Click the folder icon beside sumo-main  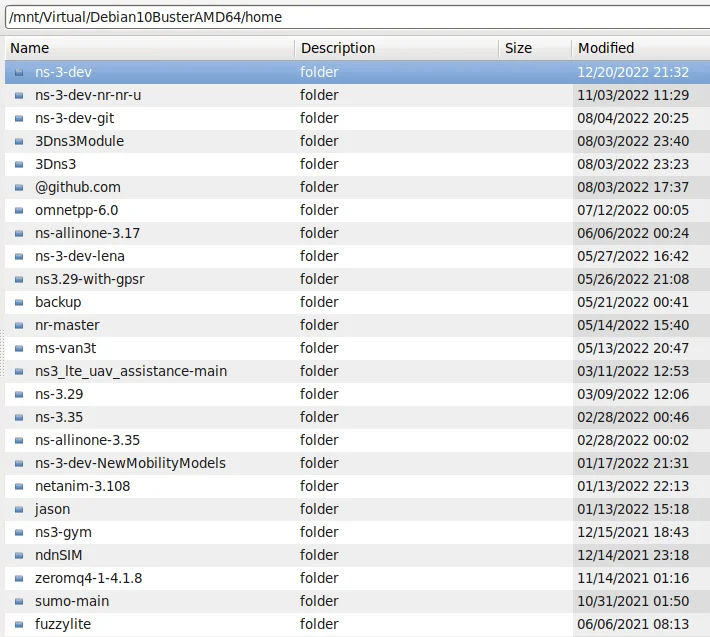(19, 601)
